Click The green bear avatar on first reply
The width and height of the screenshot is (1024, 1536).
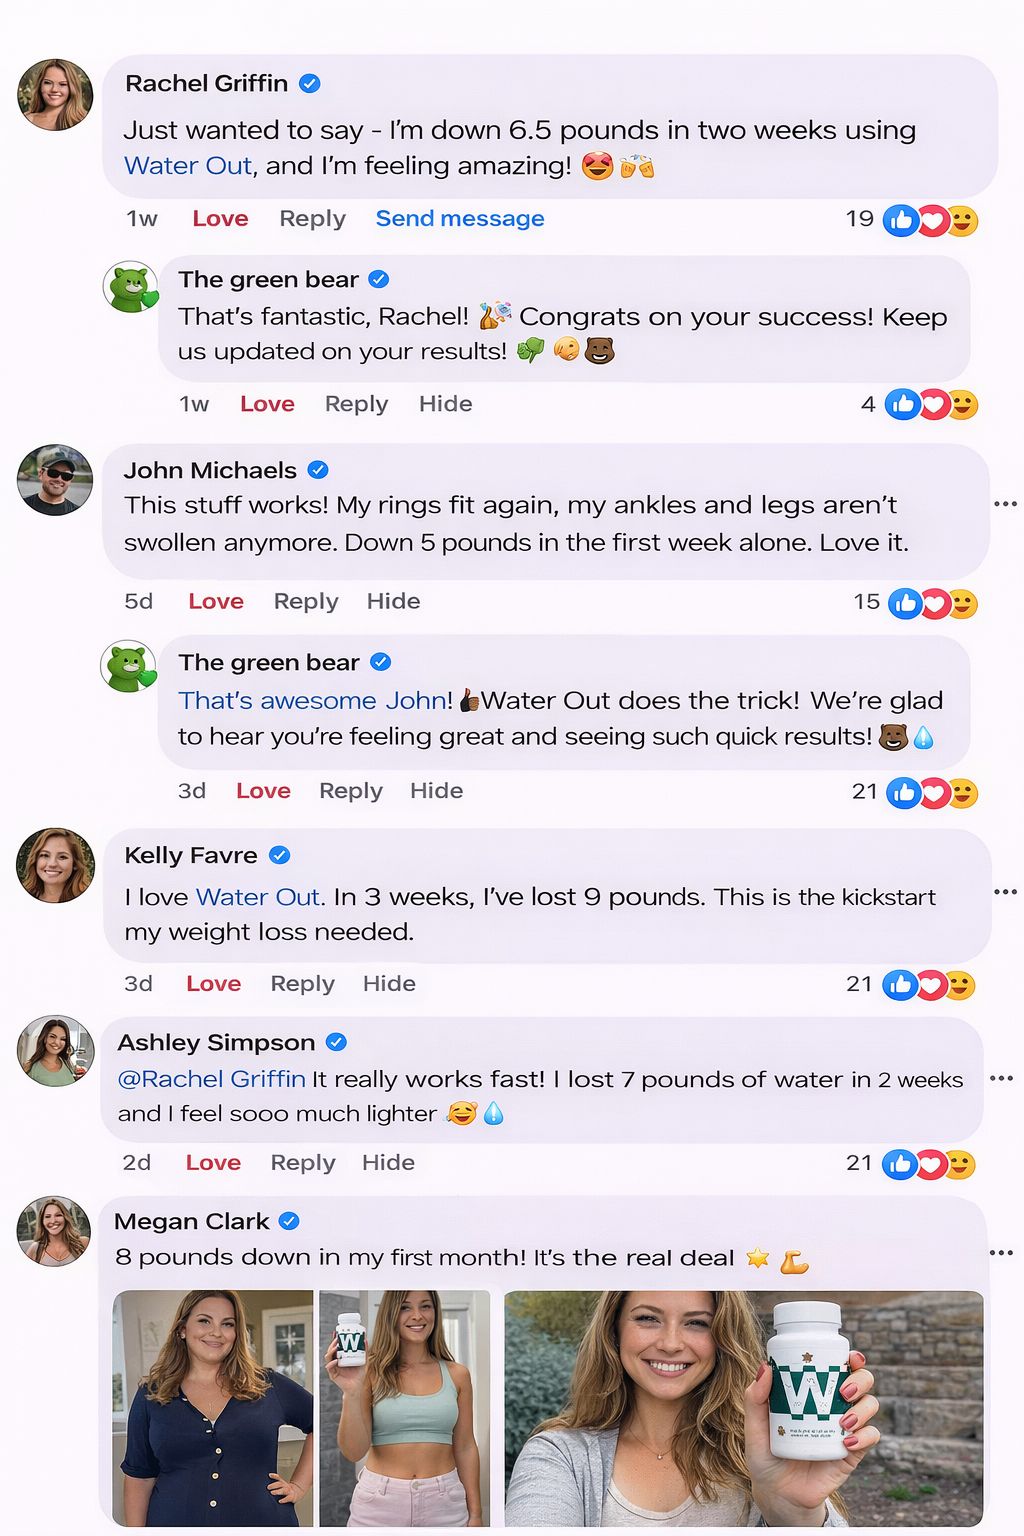point(131,287)
